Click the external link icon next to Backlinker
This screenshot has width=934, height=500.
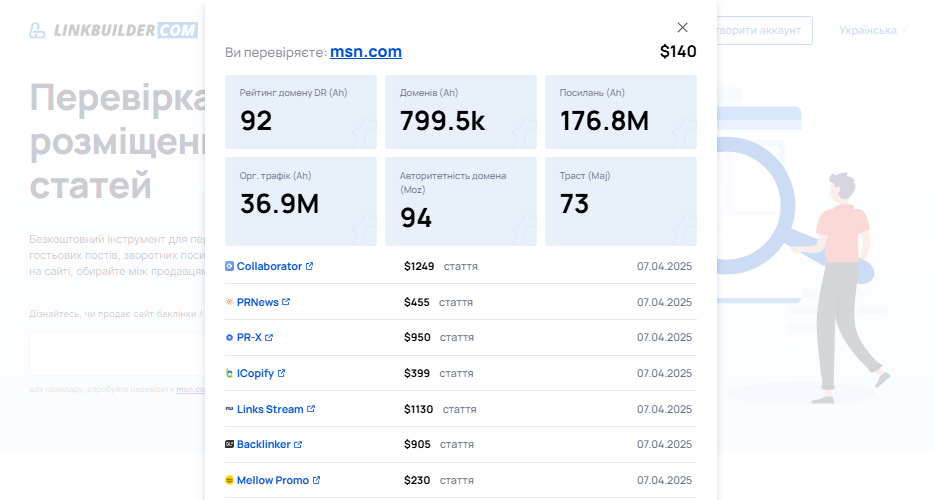coord(298,445)
